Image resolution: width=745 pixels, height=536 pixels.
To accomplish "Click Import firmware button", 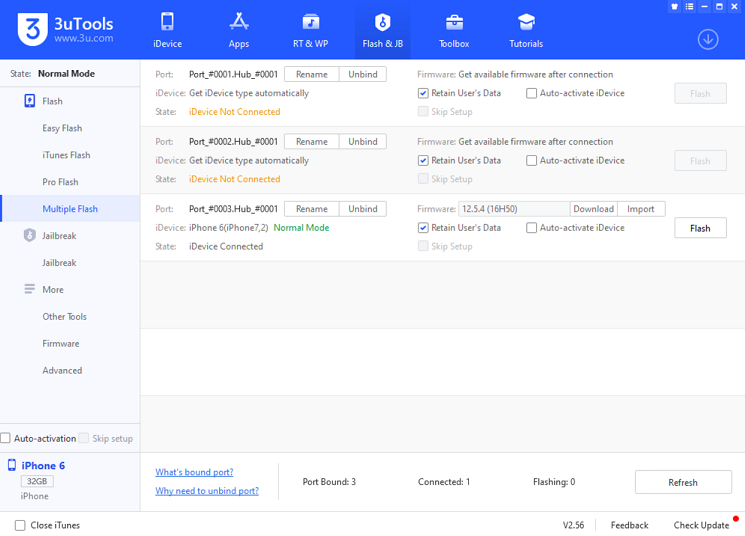I will point(640,209).
